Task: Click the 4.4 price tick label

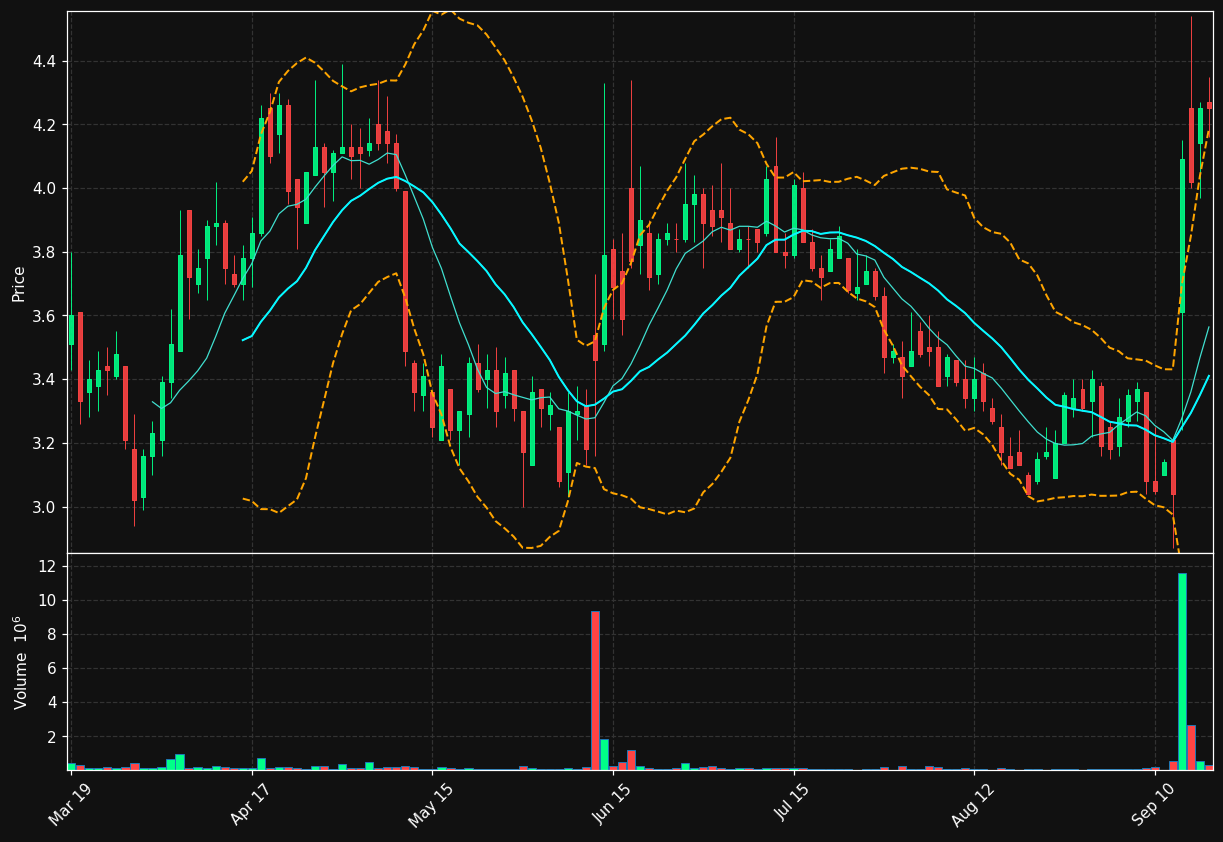Action: click(x=44, y=61)
